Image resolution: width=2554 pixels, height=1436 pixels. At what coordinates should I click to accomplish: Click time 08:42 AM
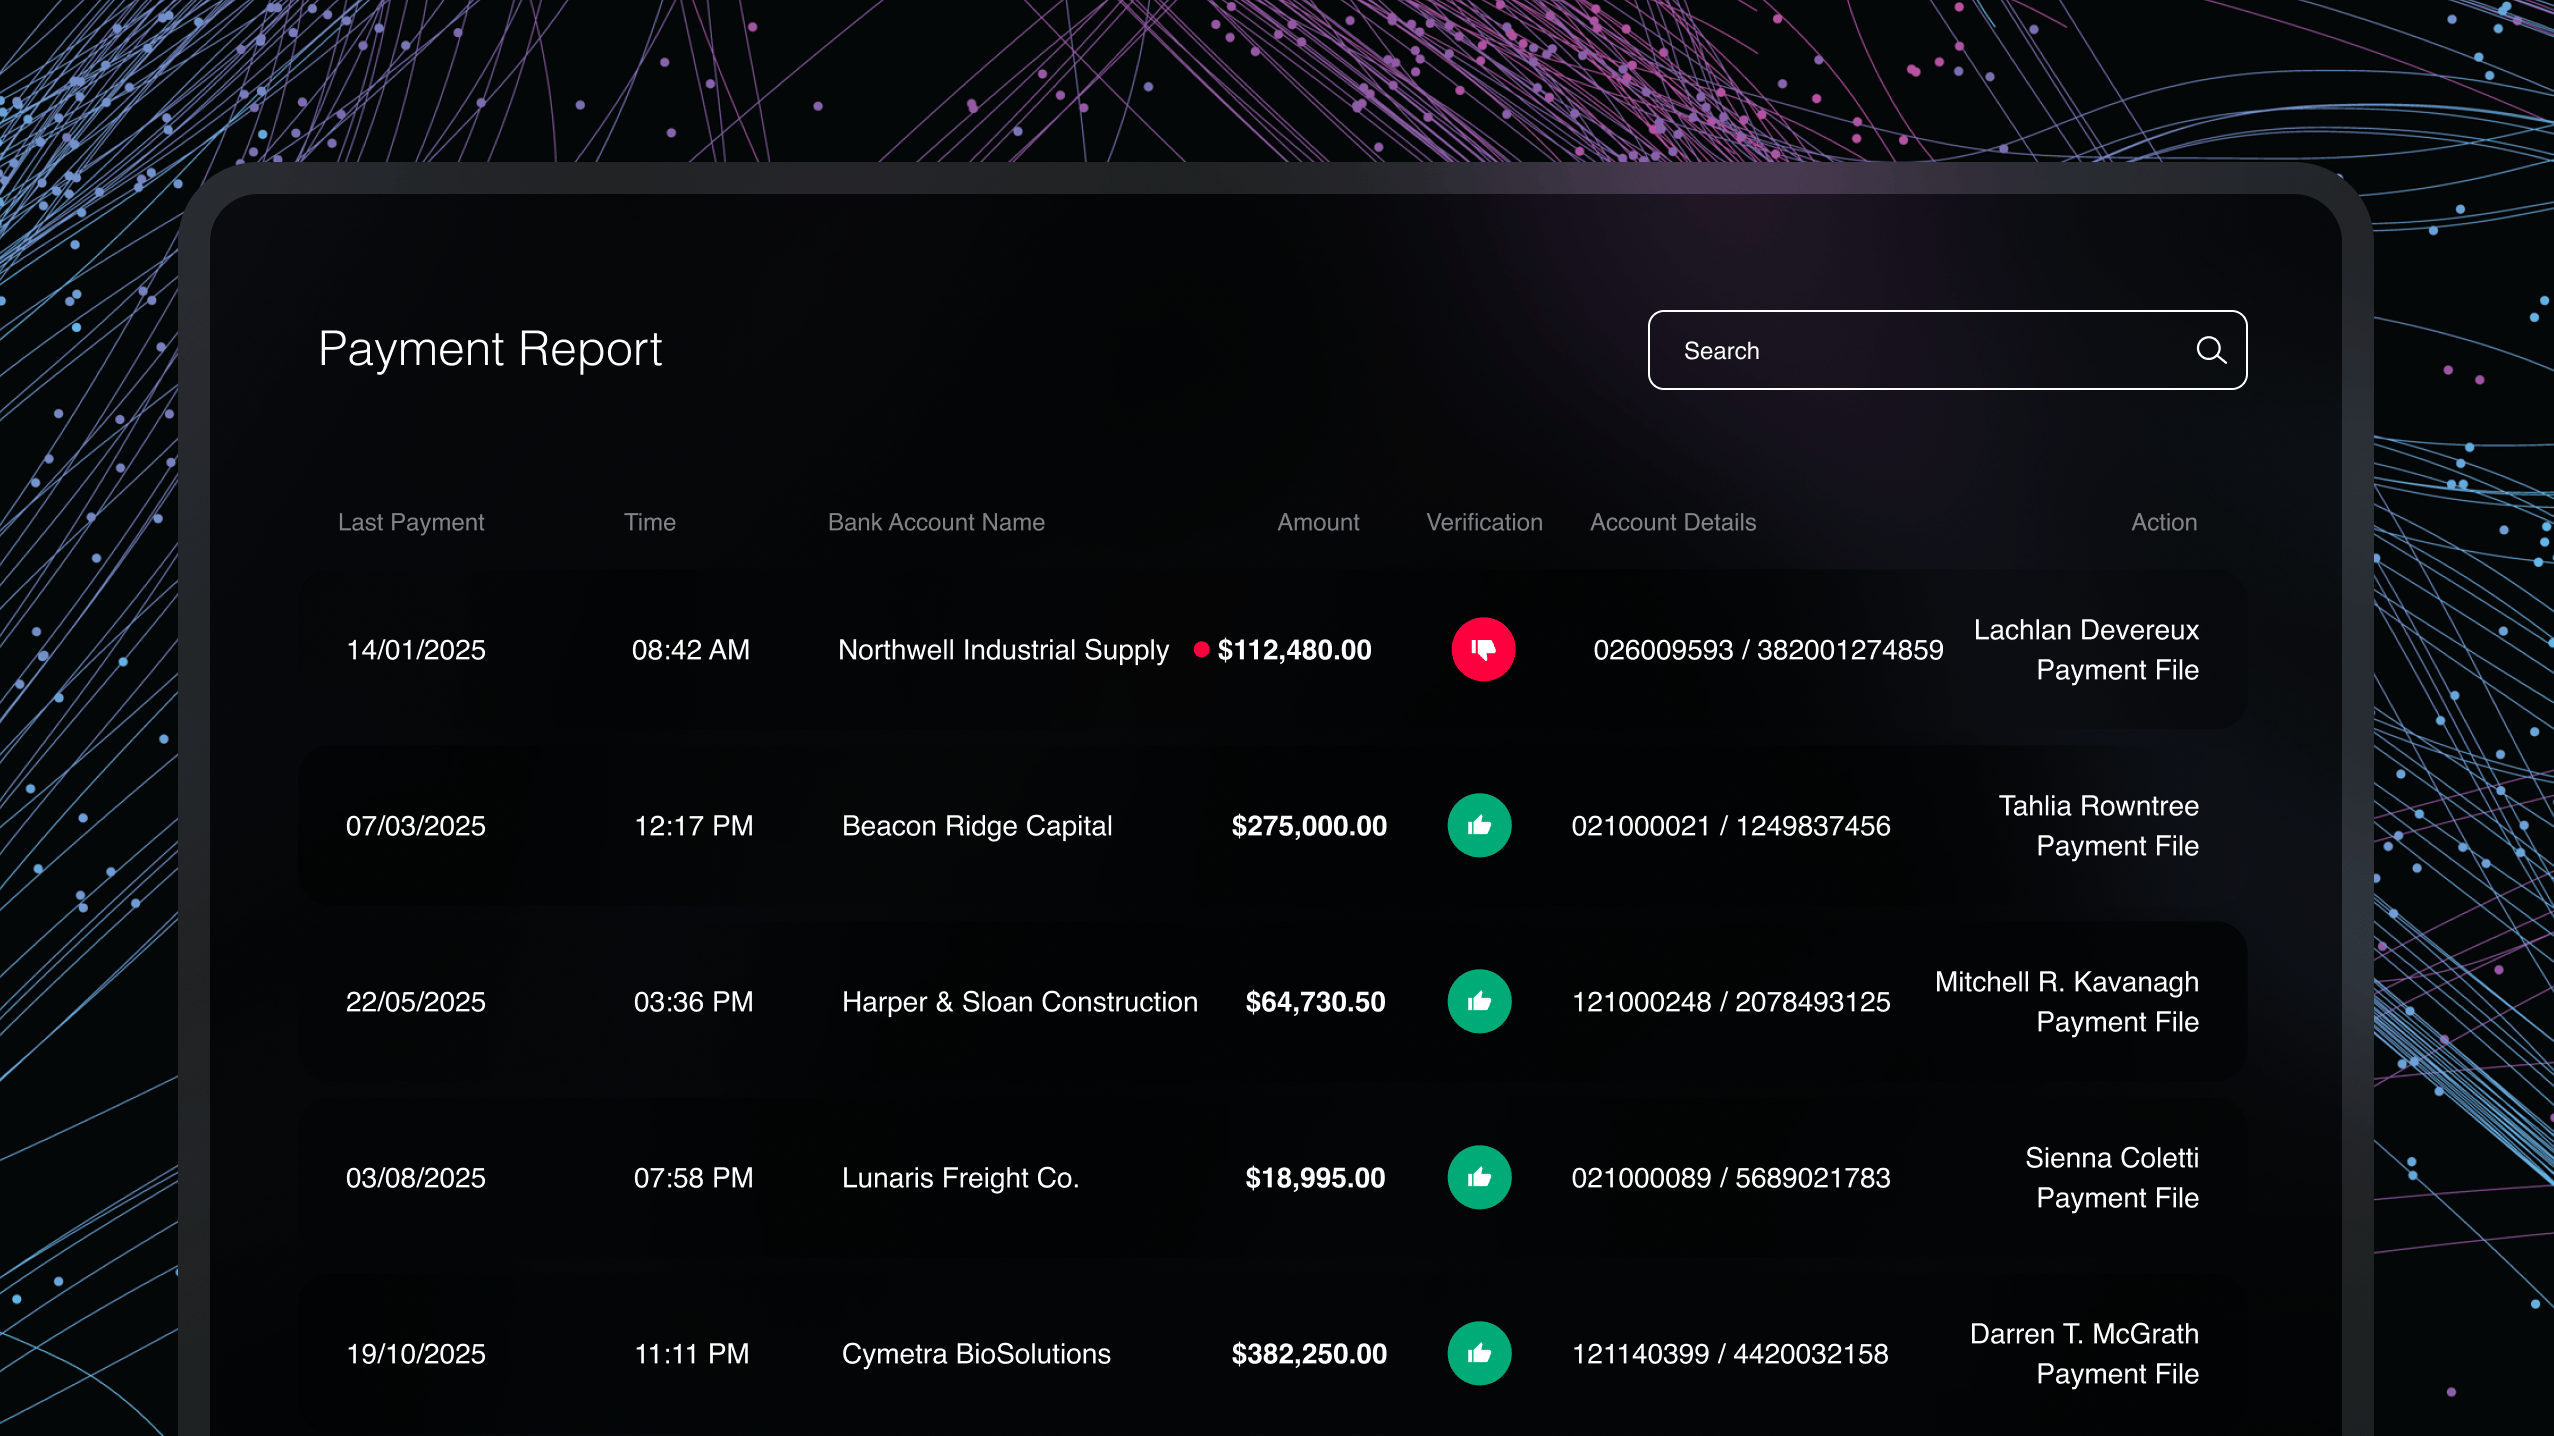691,650
